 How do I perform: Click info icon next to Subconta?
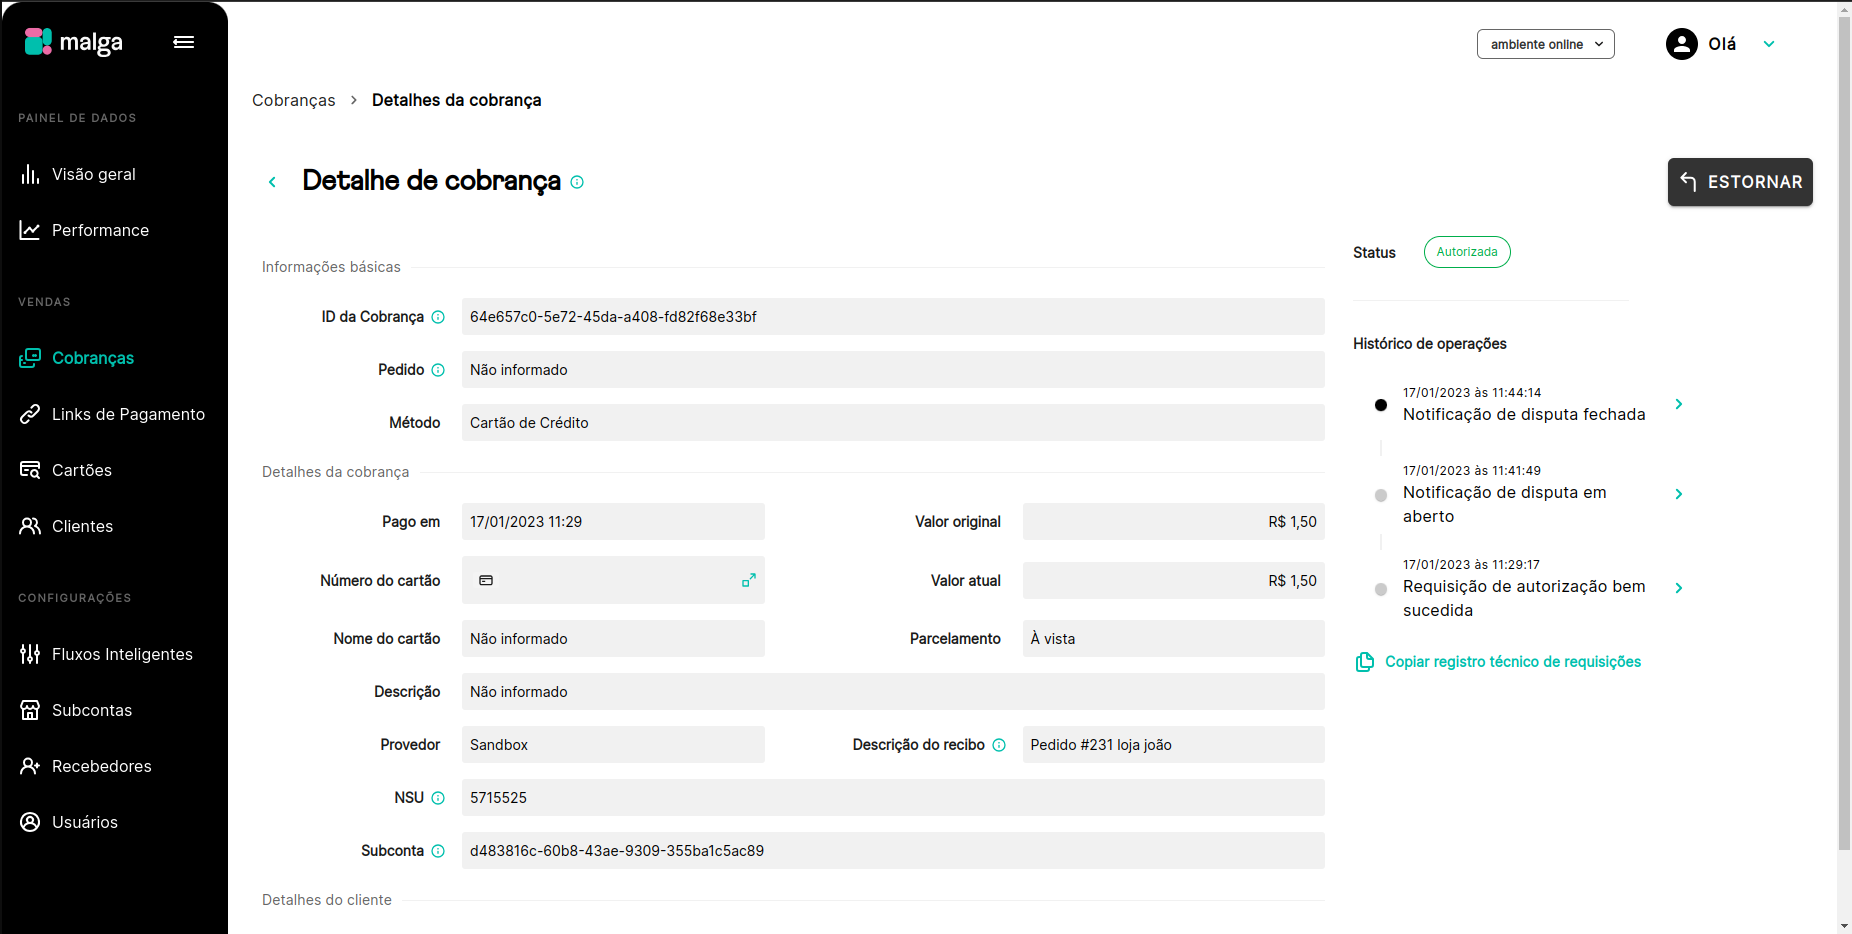click(x=438, y=851)
